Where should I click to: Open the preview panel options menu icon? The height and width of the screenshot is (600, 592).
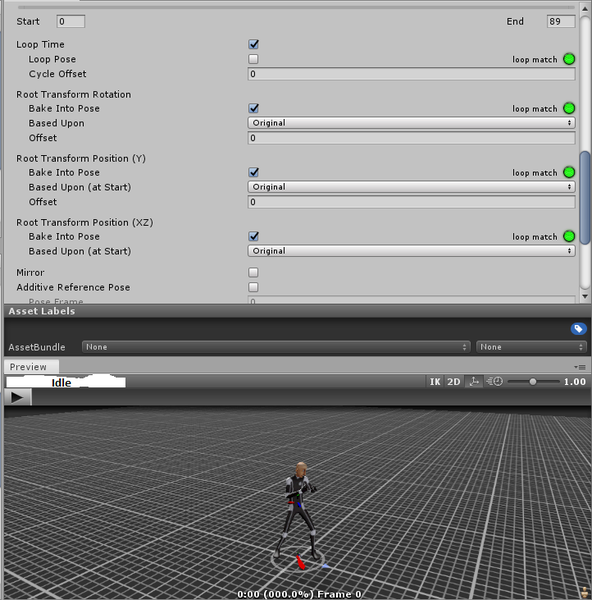click(580, 367)
